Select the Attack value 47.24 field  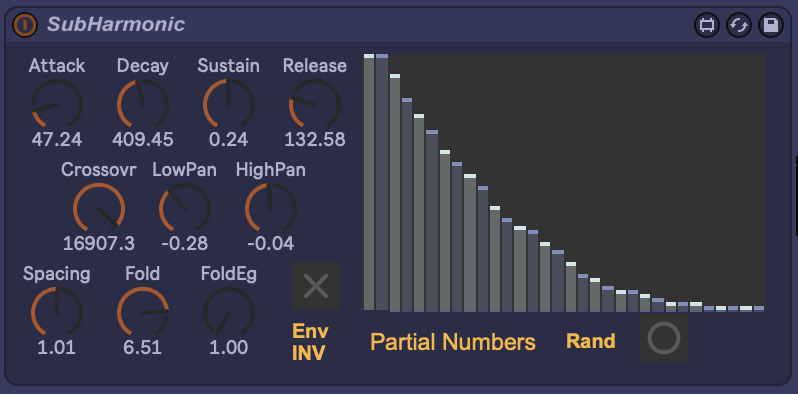[x=56, y=139]
